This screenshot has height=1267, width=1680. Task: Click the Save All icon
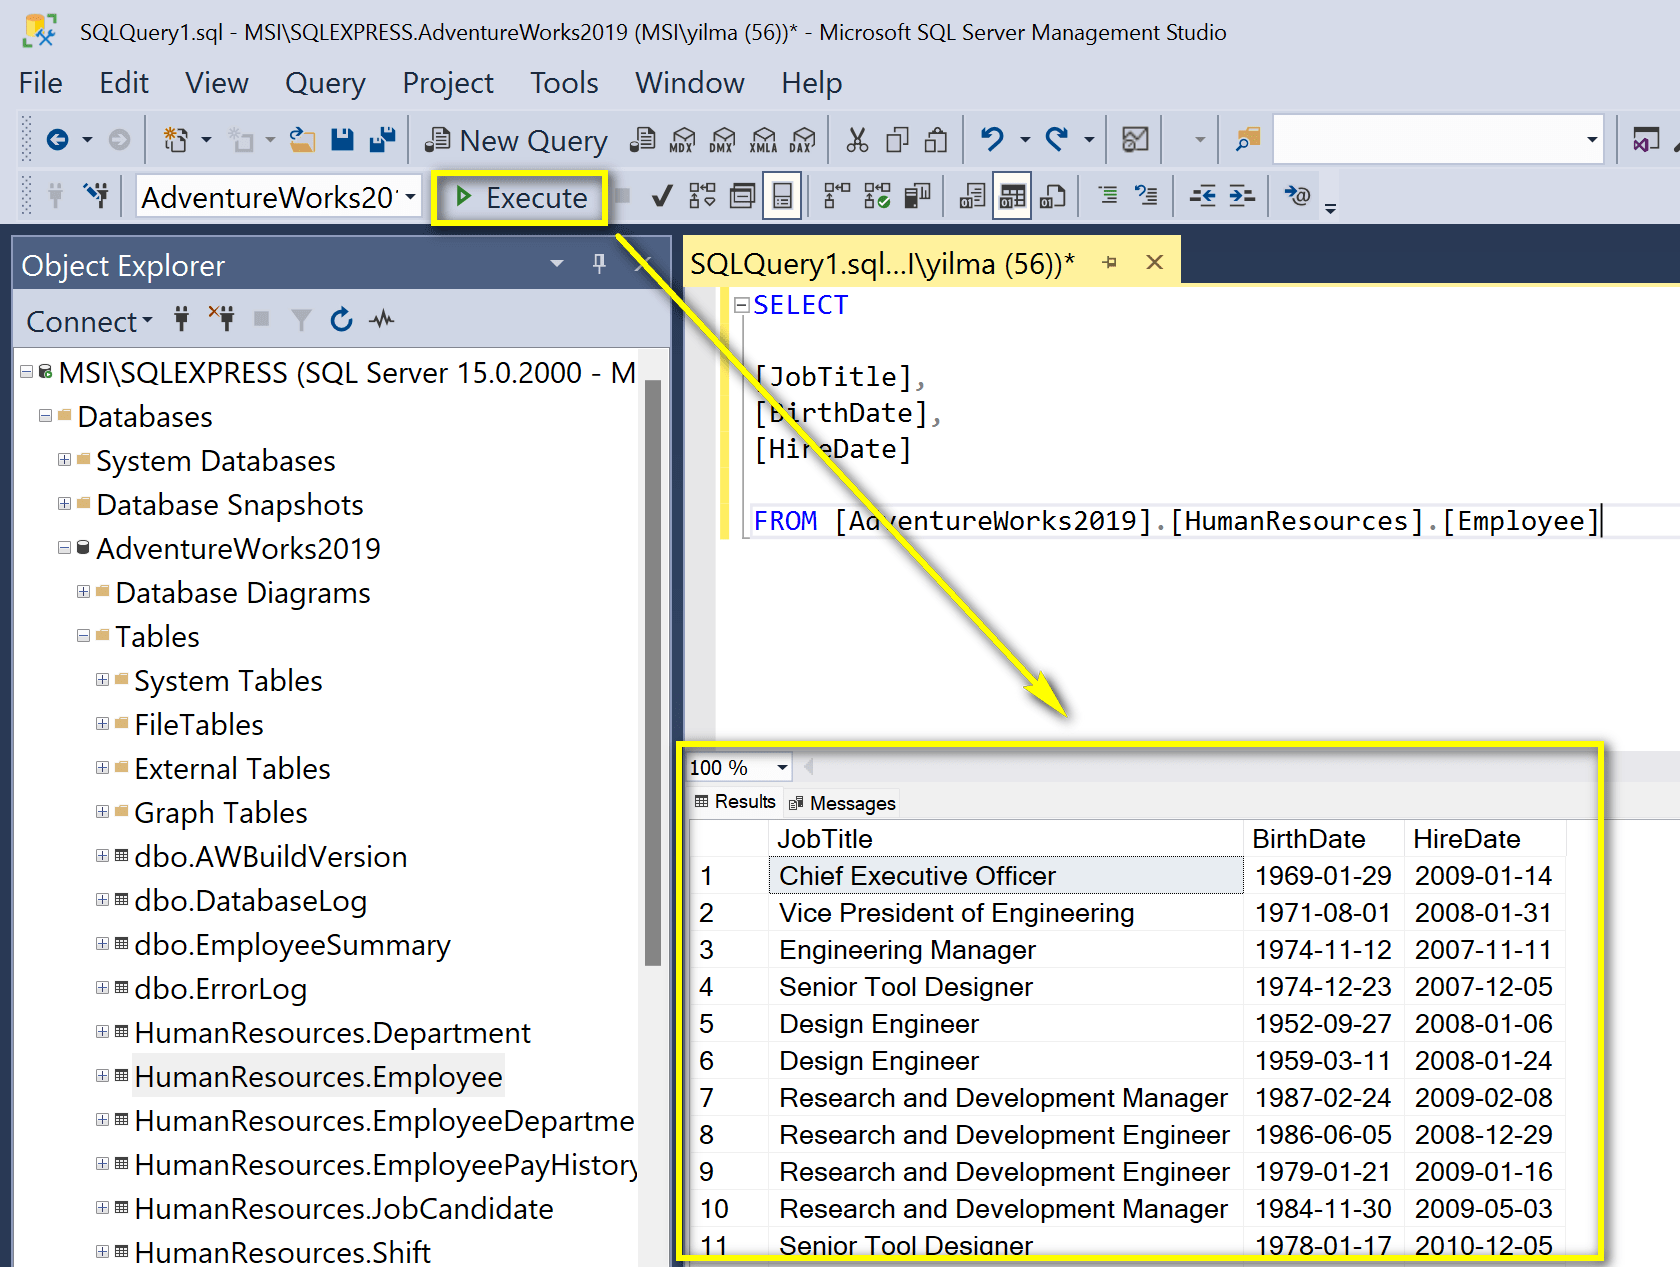(x=383, y=140)
